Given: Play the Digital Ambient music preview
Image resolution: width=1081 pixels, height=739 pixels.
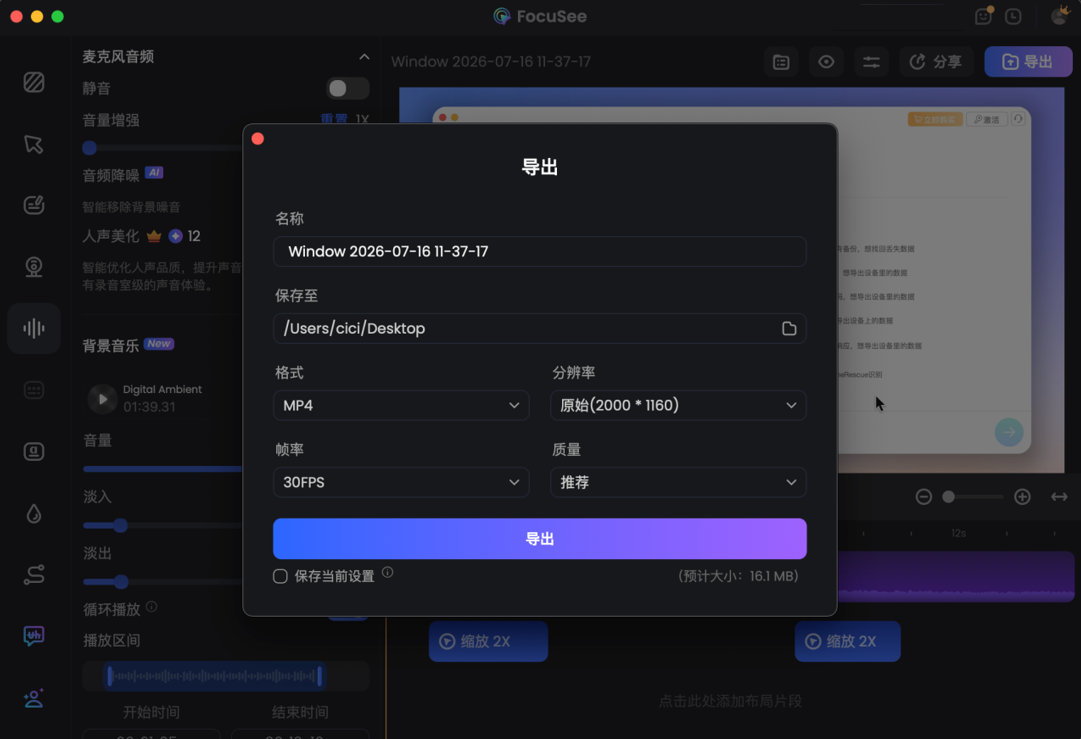Looking at the screenshot, I should click(102, 398).
